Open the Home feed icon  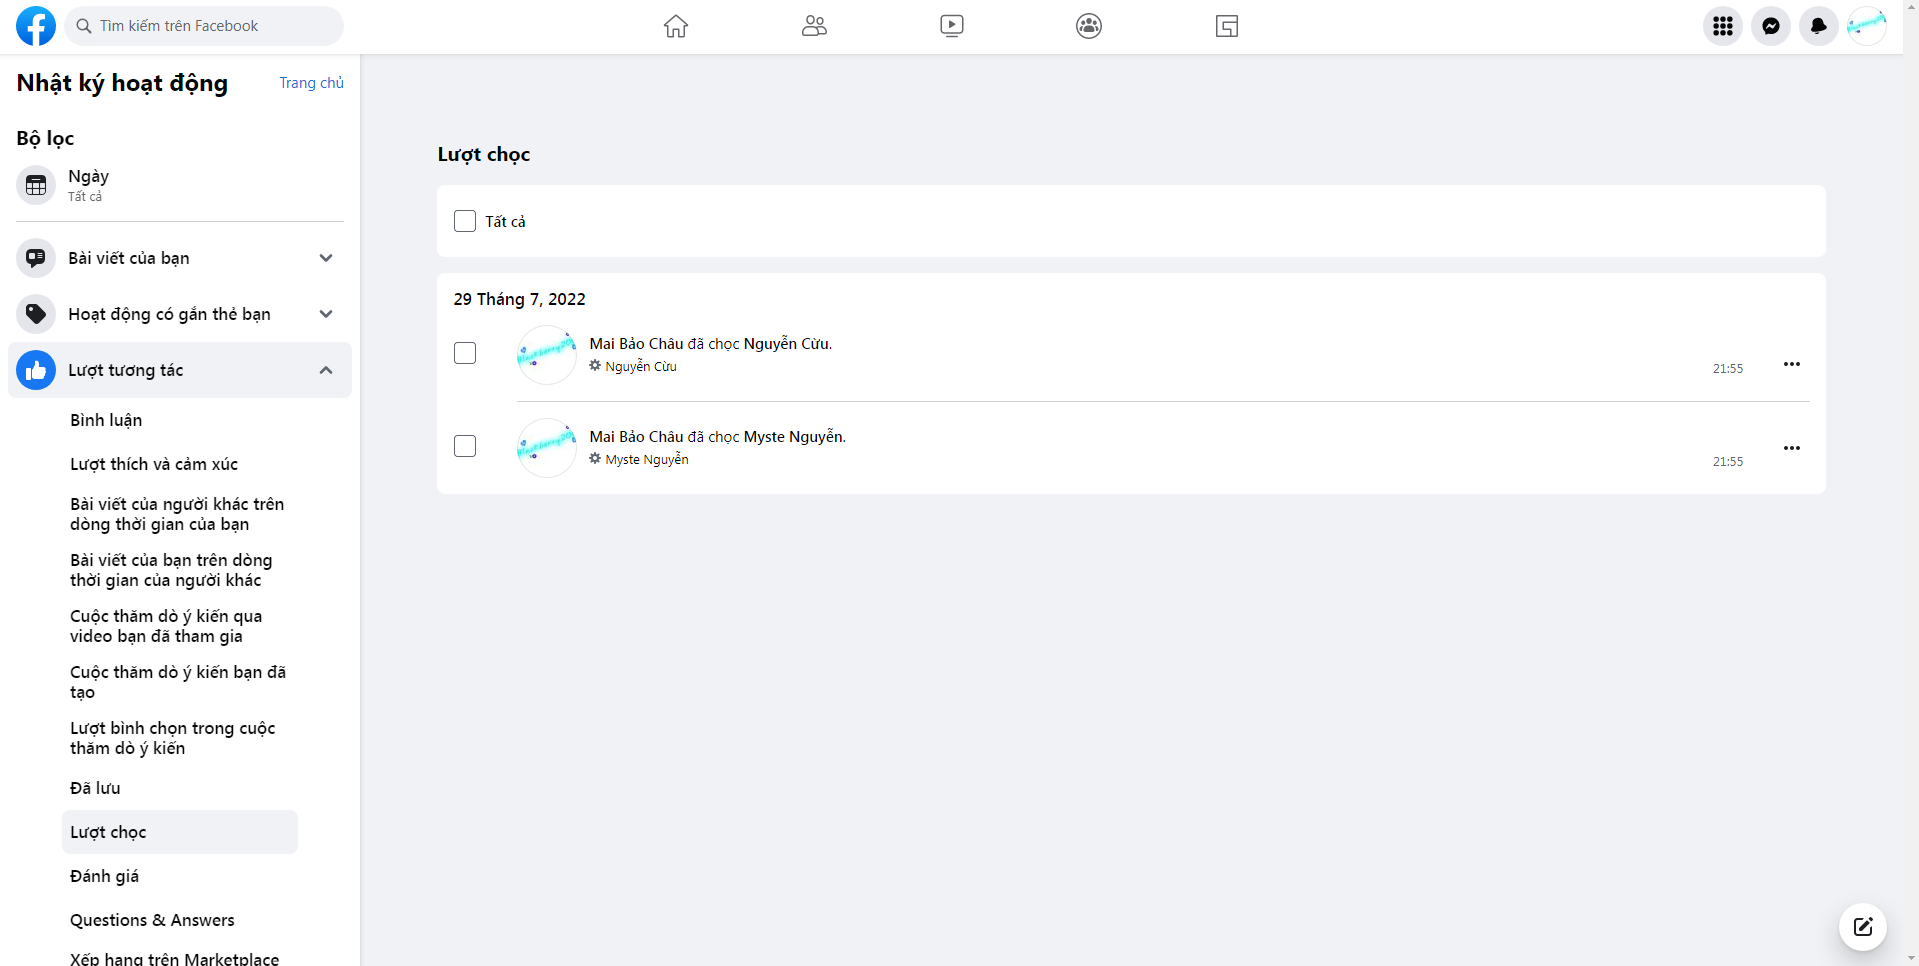[x=676, y=26]
